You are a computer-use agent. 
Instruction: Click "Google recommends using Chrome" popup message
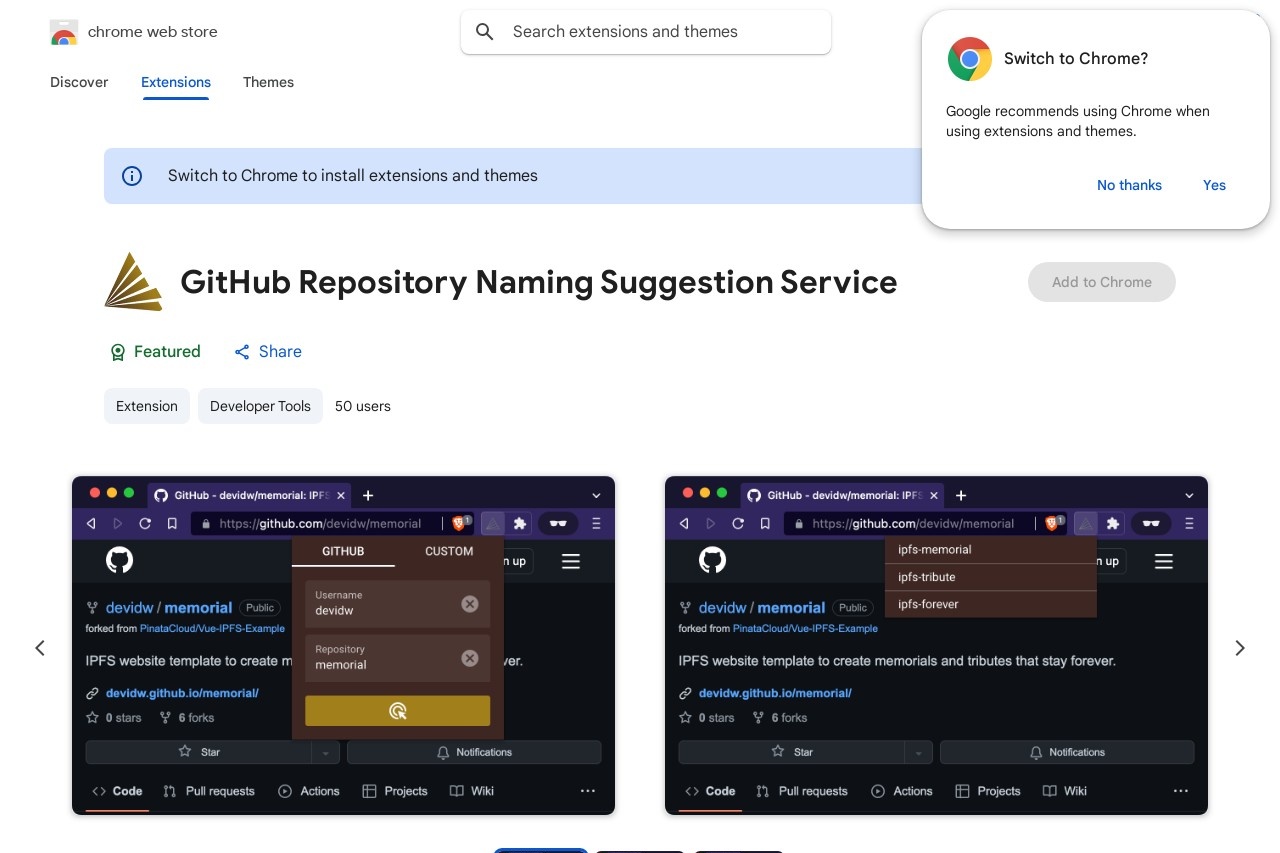[x=1078, y=121]
